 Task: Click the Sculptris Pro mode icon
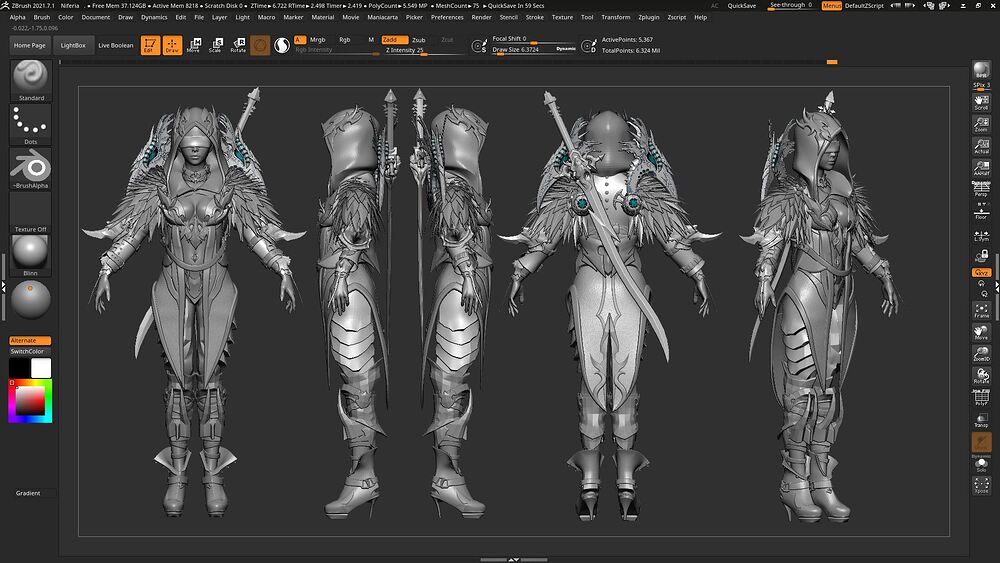pyautogui.click(x=281, y=45)
